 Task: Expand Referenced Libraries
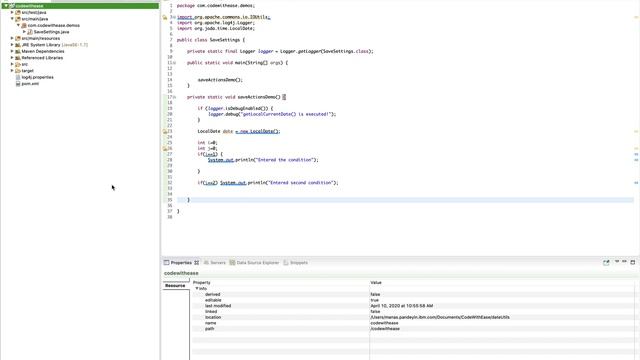(x=12, y=58)
